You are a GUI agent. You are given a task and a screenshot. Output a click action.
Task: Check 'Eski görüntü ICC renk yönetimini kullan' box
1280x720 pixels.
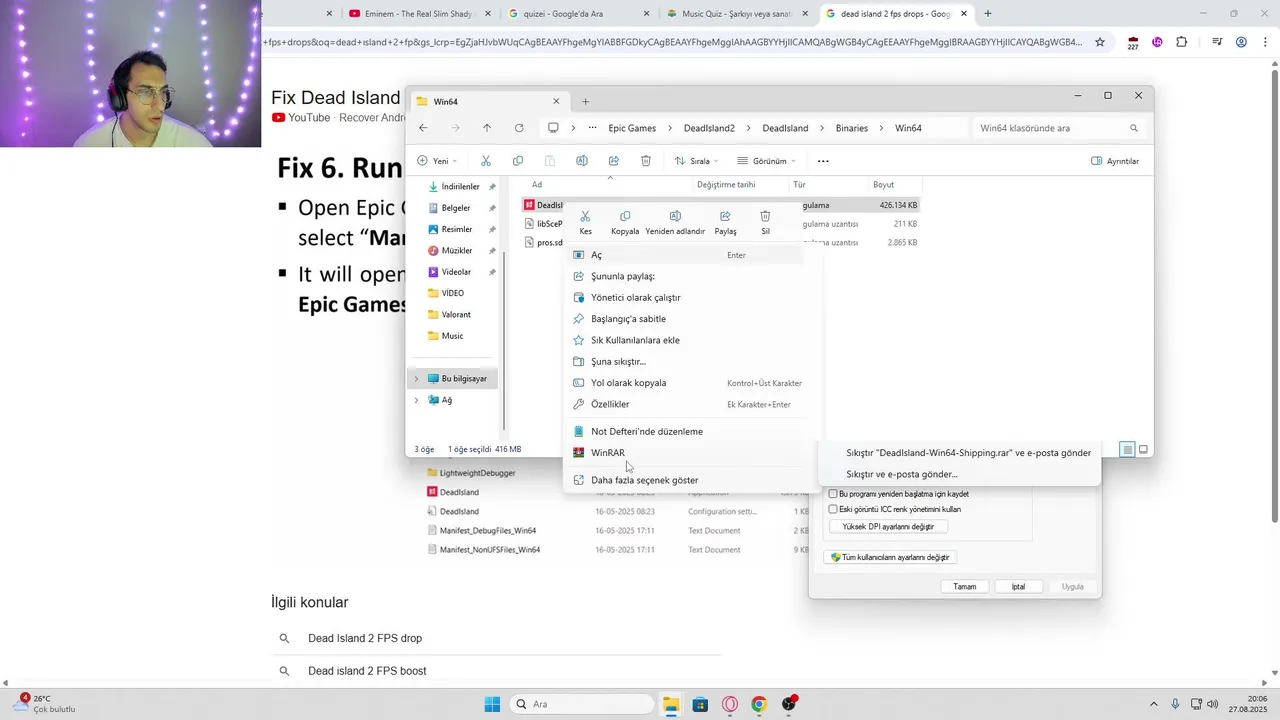coord(833,509)
